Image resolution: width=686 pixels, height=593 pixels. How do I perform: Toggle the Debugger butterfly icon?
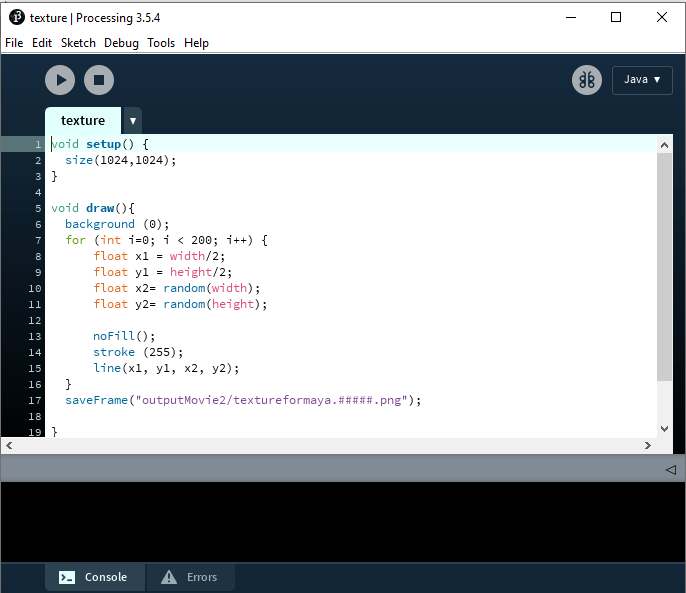pos(587,80)
